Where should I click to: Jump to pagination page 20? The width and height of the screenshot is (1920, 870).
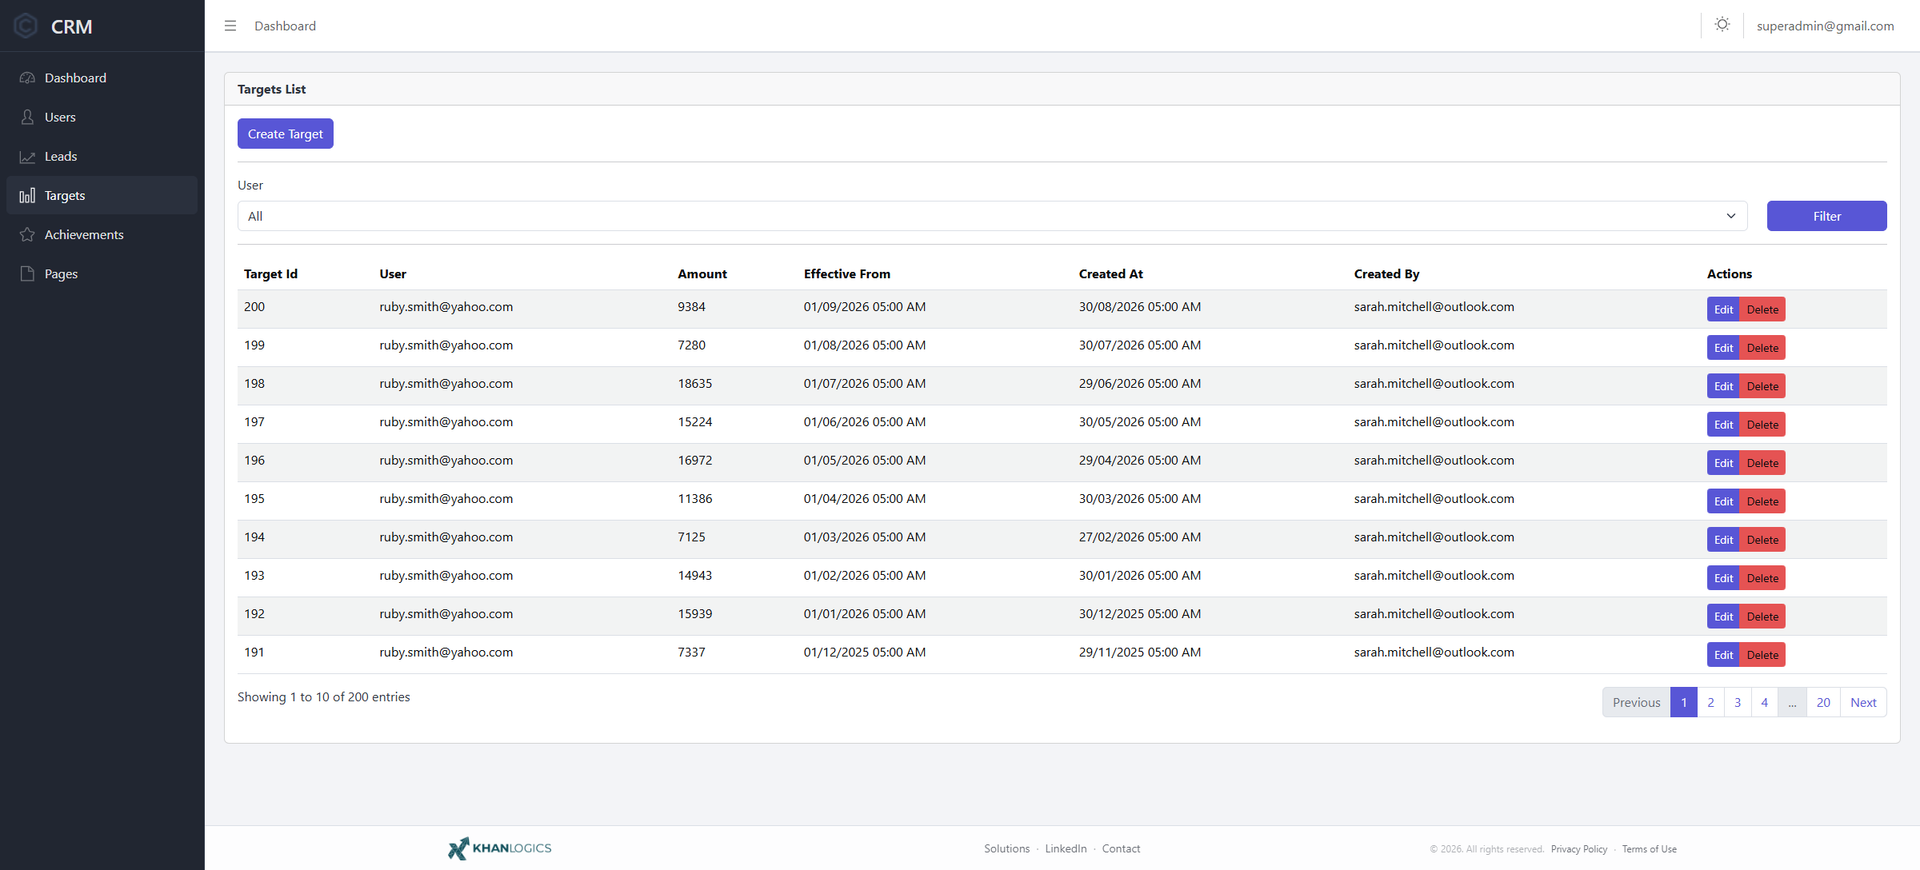(x=1823, y=703)
